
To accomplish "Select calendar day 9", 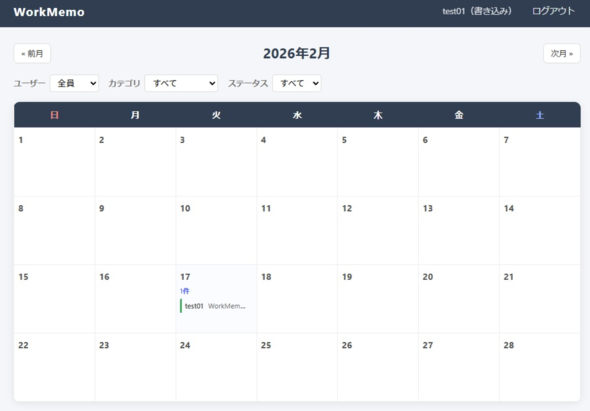I will (135, 230).
